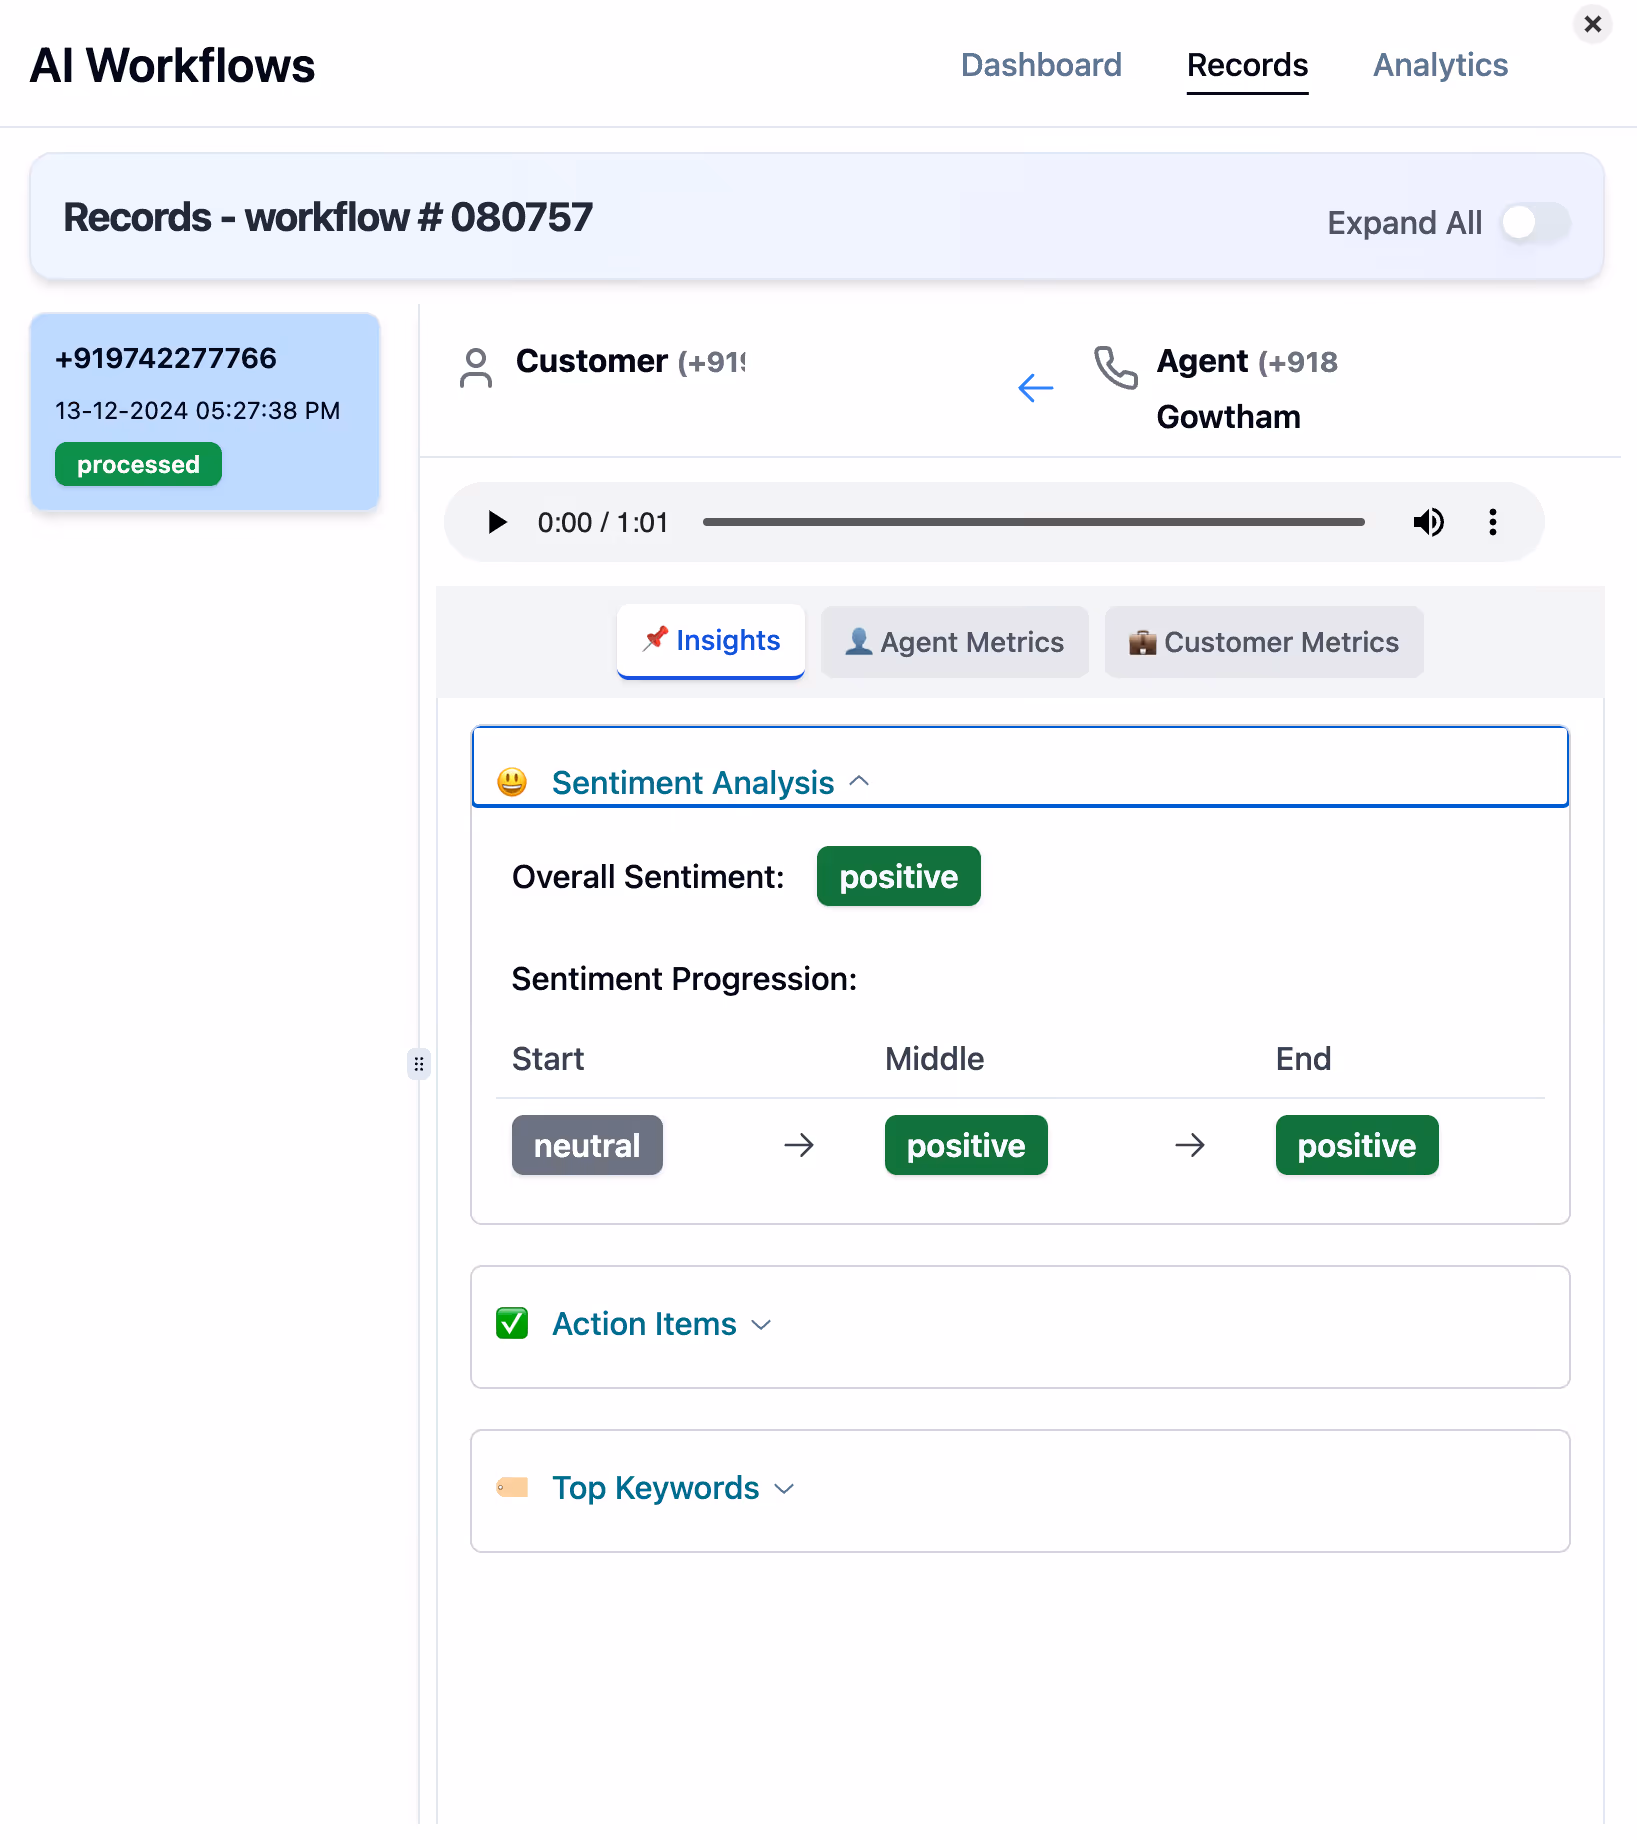Select the record card for +919742277766
This screenshot has width=1637, height=1840.
click(x=204, y=410)
